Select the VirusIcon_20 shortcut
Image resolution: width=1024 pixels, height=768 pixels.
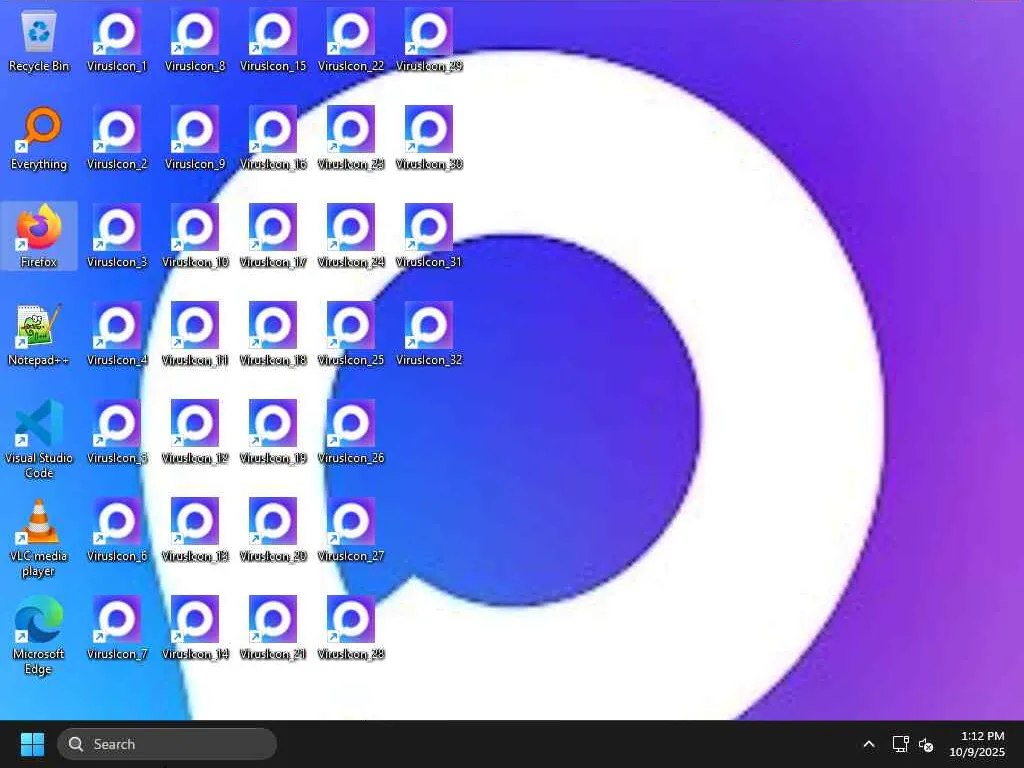(x=273, y=530)
